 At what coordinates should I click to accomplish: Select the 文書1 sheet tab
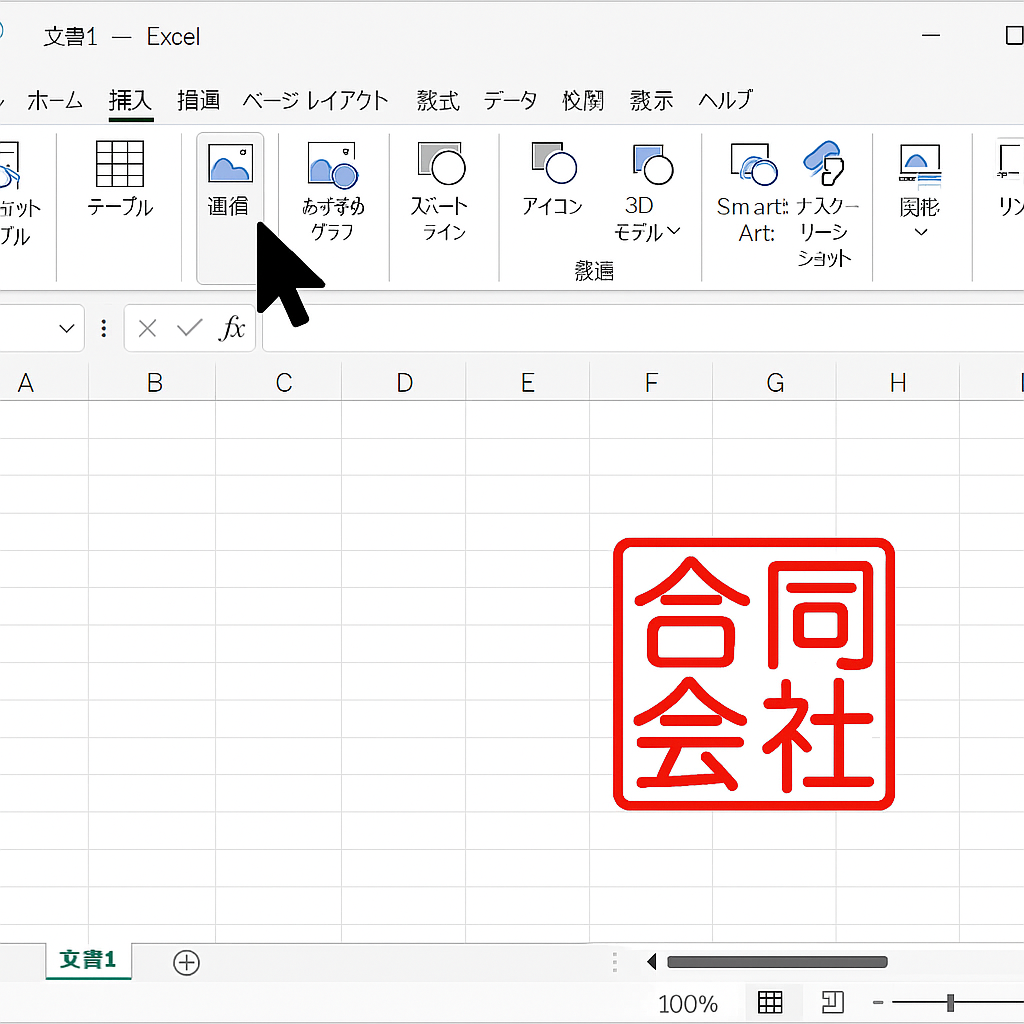(88, 960)
